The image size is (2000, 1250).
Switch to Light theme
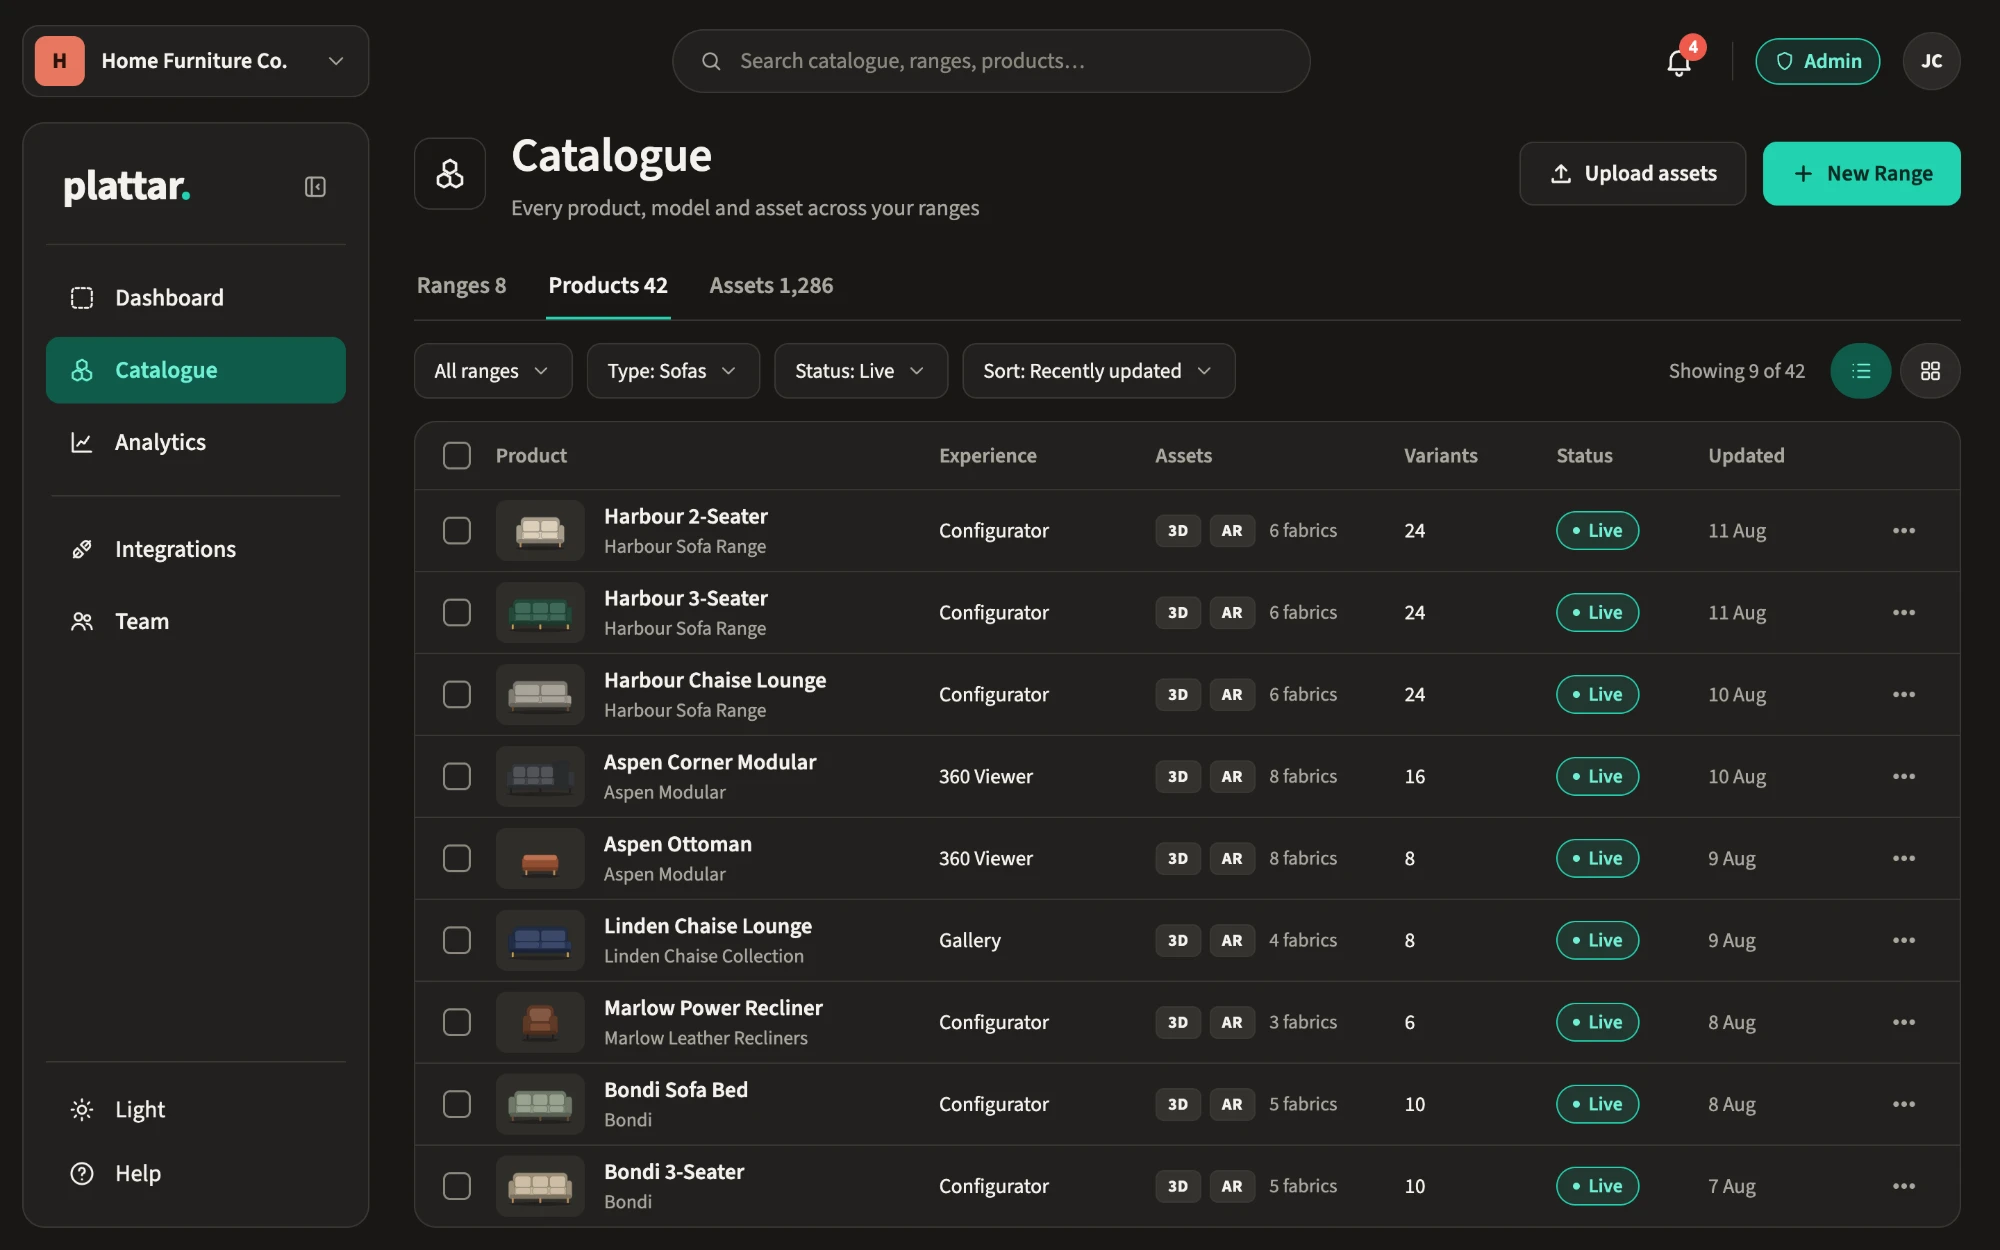pos(196,1110)
